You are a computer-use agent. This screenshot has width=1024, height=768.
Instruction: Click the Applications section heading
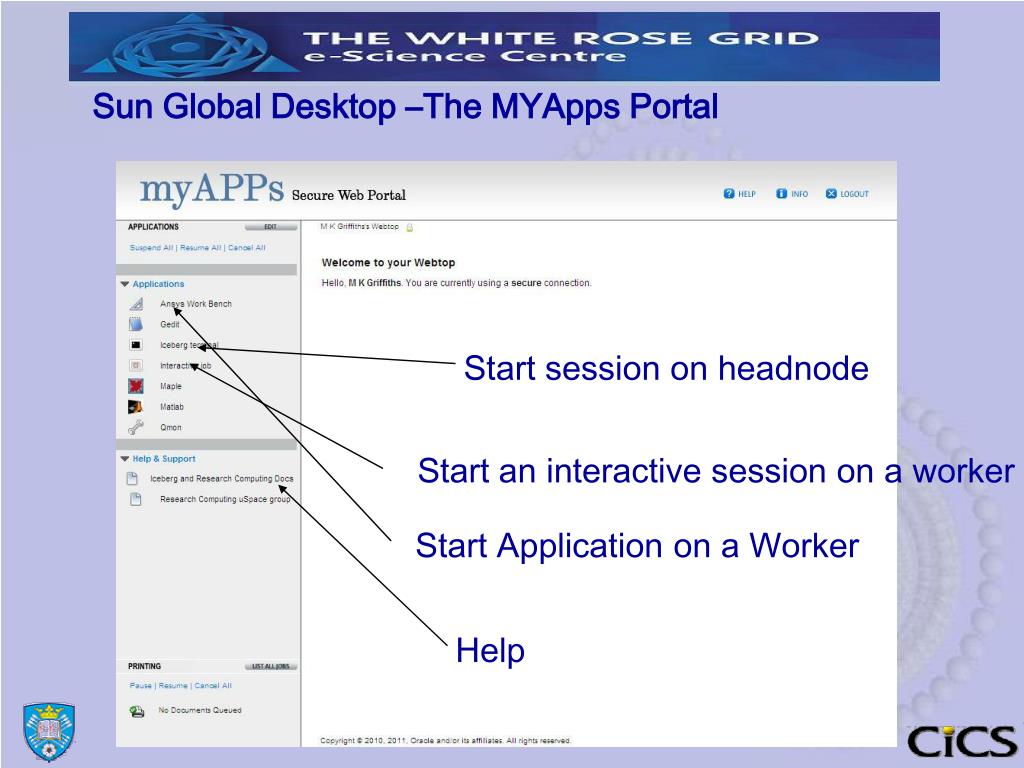158,284
